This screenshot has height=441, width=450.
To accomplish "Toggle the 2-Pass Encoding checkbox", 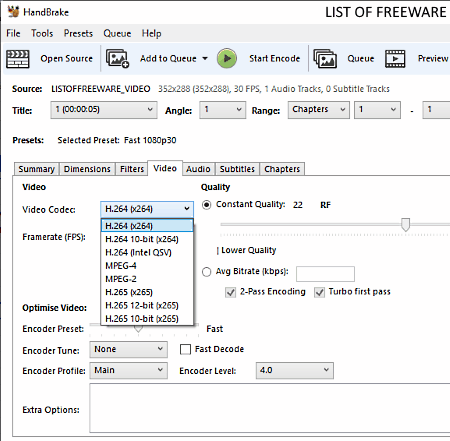I will 230,292.
